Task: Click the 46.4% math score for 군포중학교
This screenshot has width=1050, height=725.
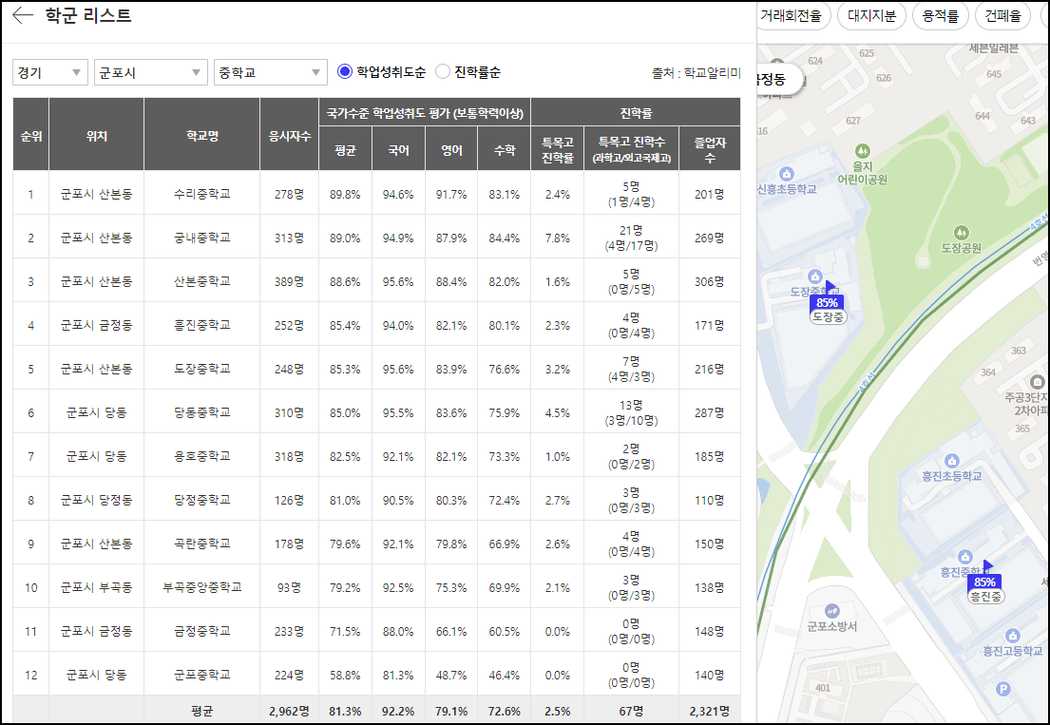Action: [x=504, y=675]
